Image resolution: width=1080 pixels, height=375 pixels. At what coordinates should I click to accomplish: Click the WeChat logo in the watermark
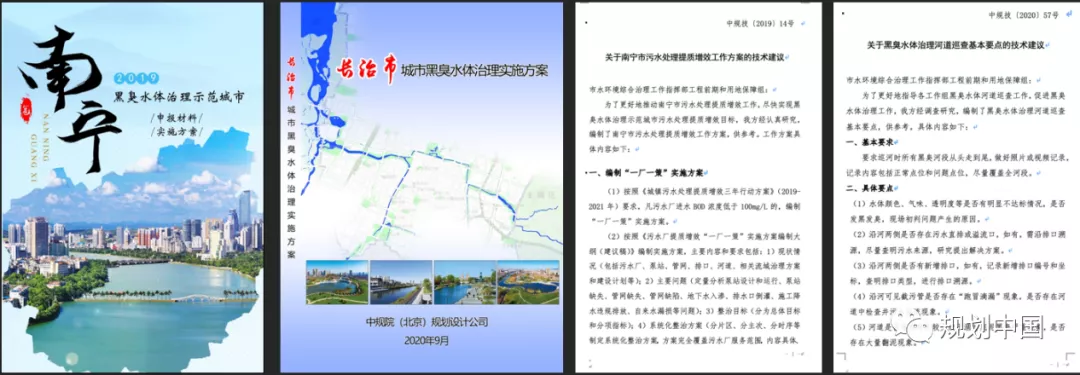click(916, 325)
